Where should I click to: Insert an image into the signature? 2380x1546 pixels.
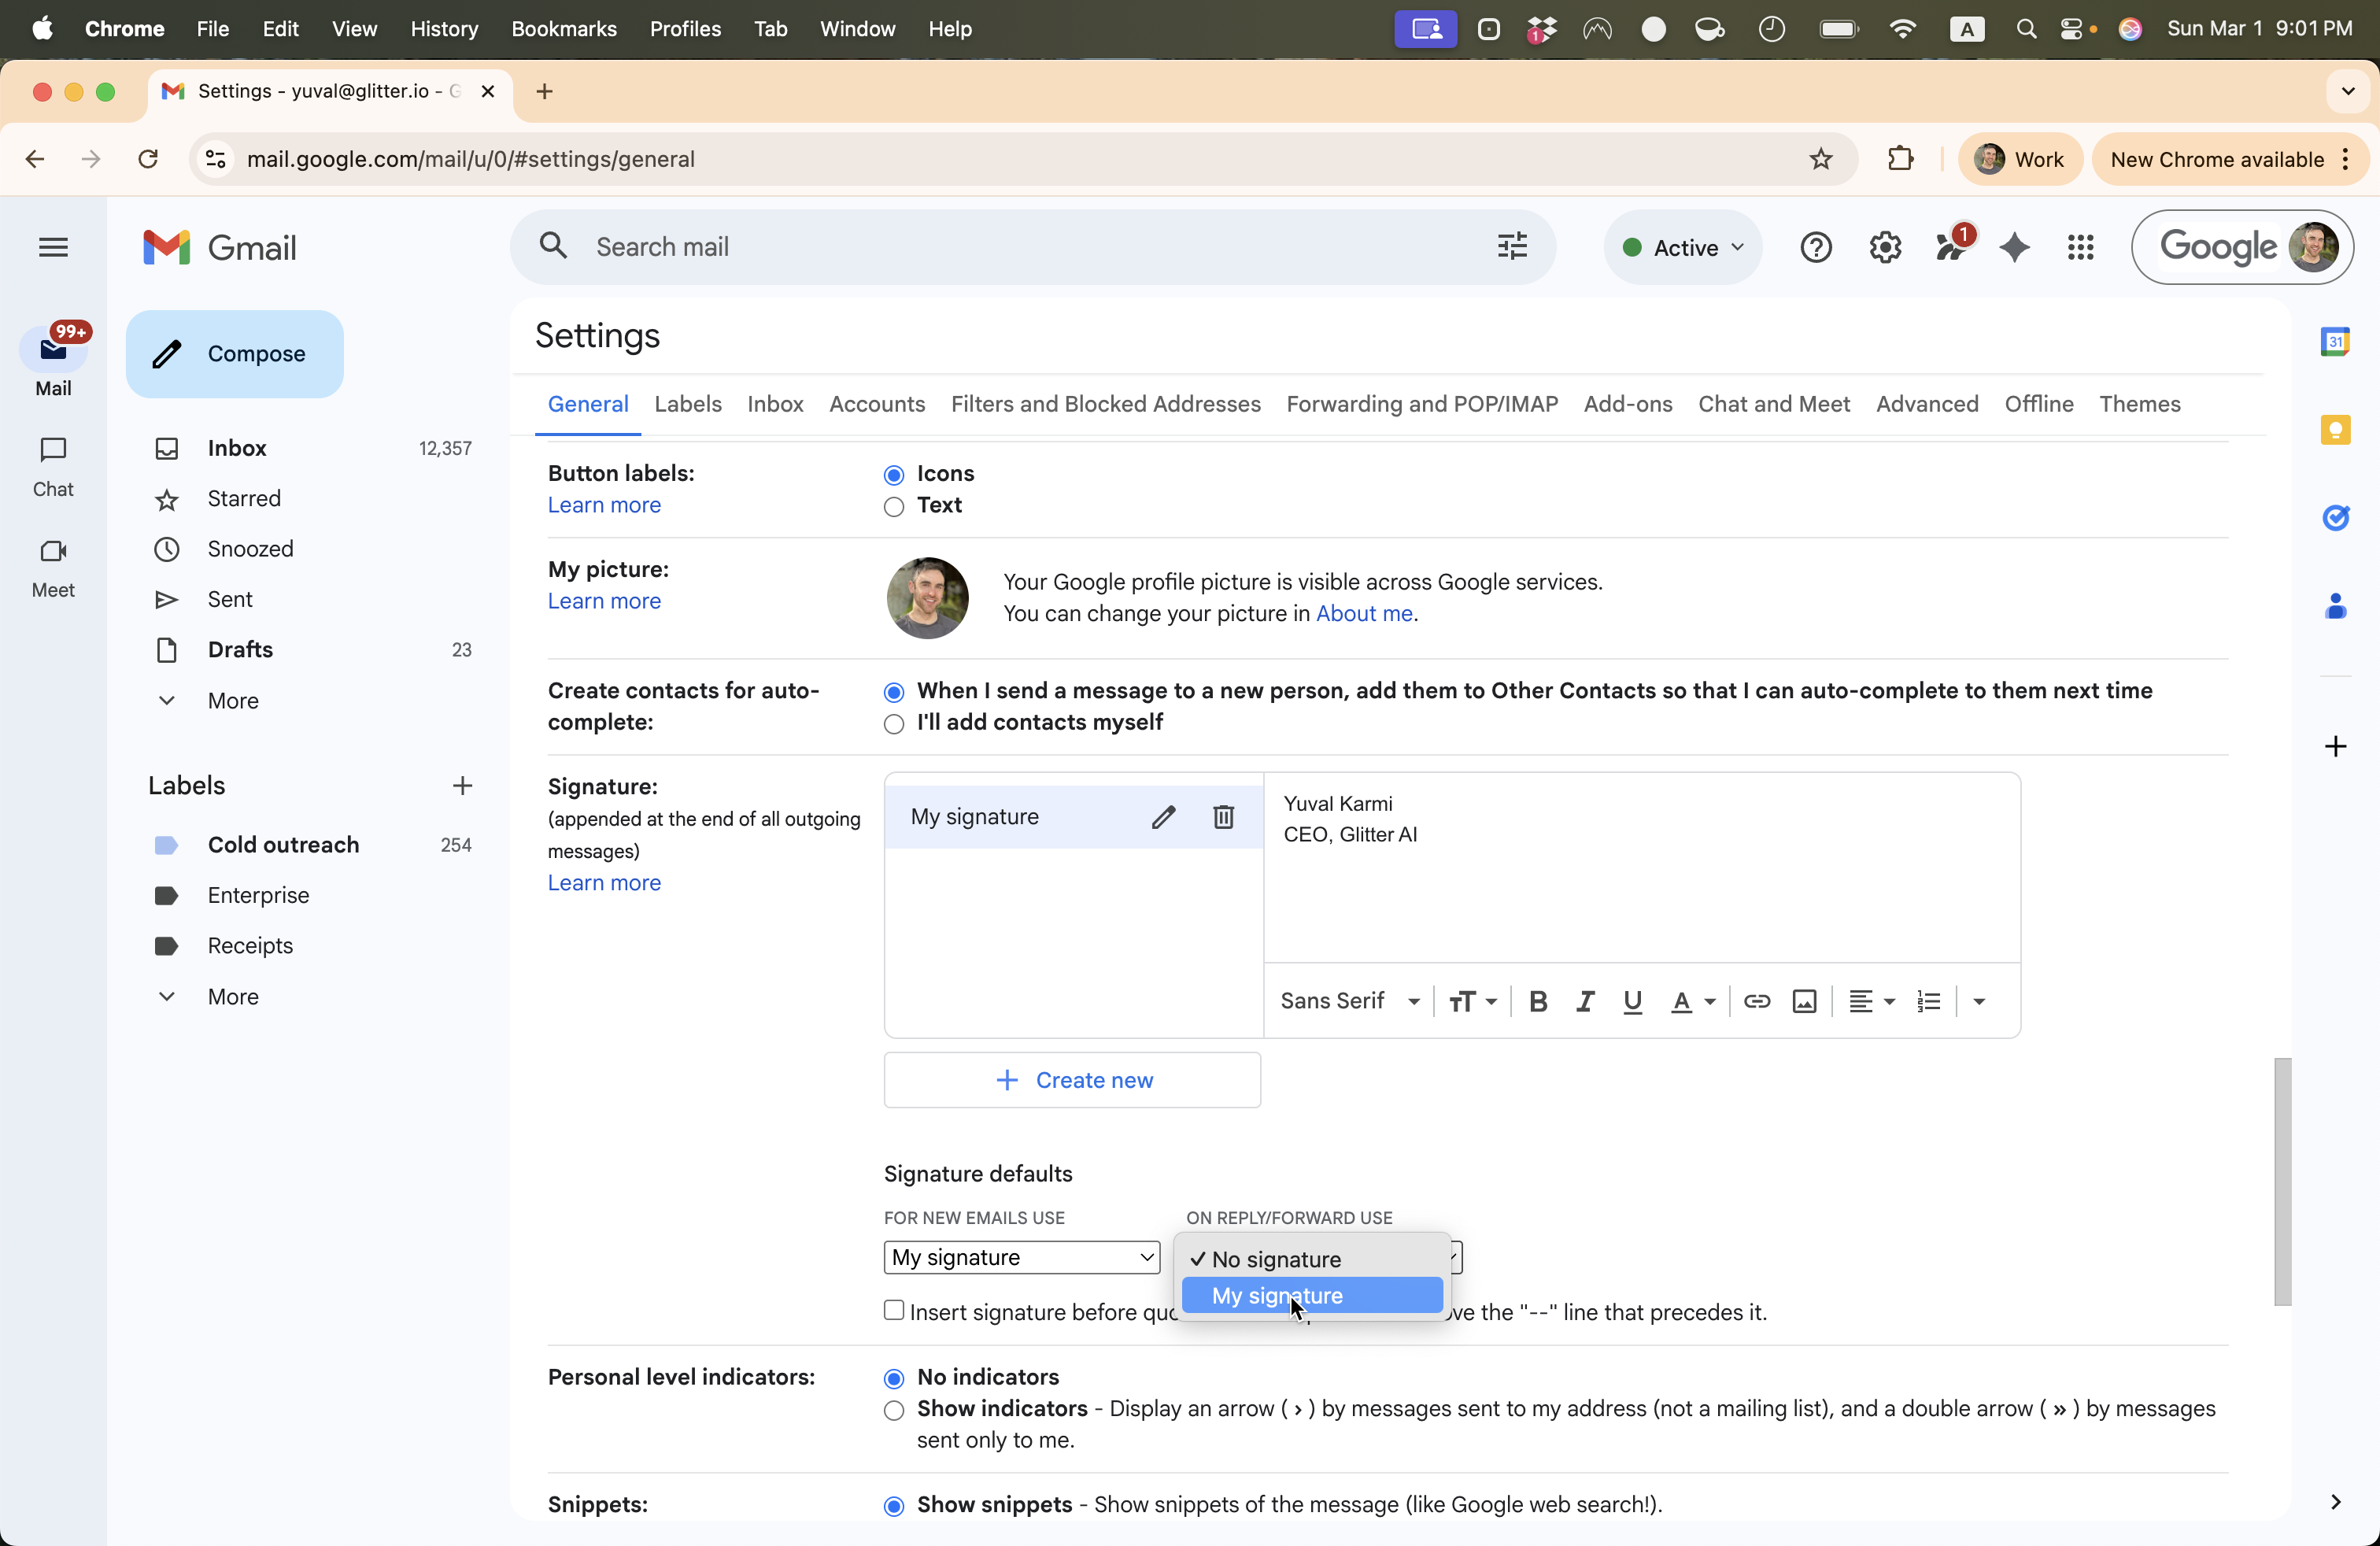point(1804,1002)
